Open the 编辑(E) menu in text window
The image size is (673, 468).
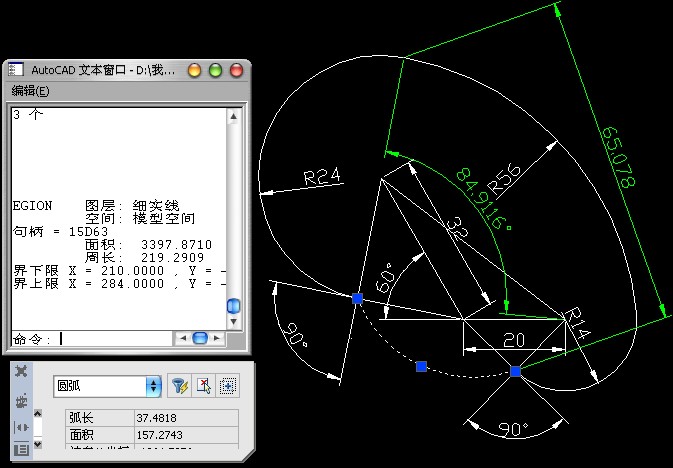(x=30, y=91)
